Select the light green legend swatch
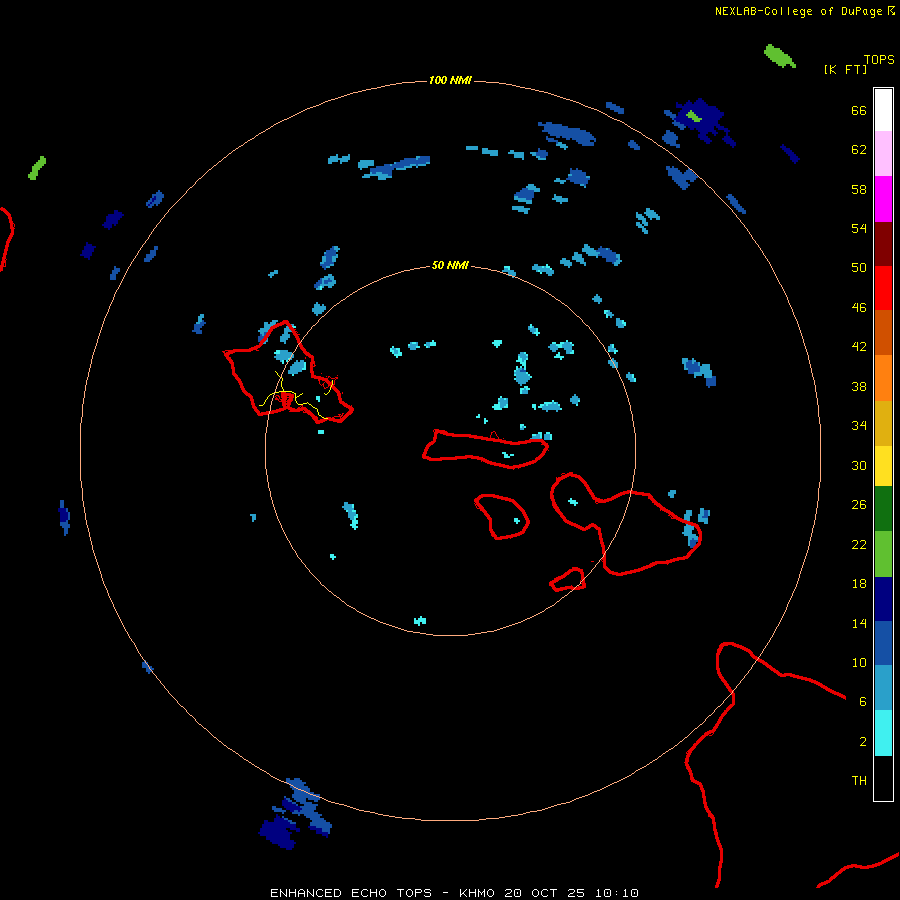Screen dimensions: 900x900 coord(883,554)
